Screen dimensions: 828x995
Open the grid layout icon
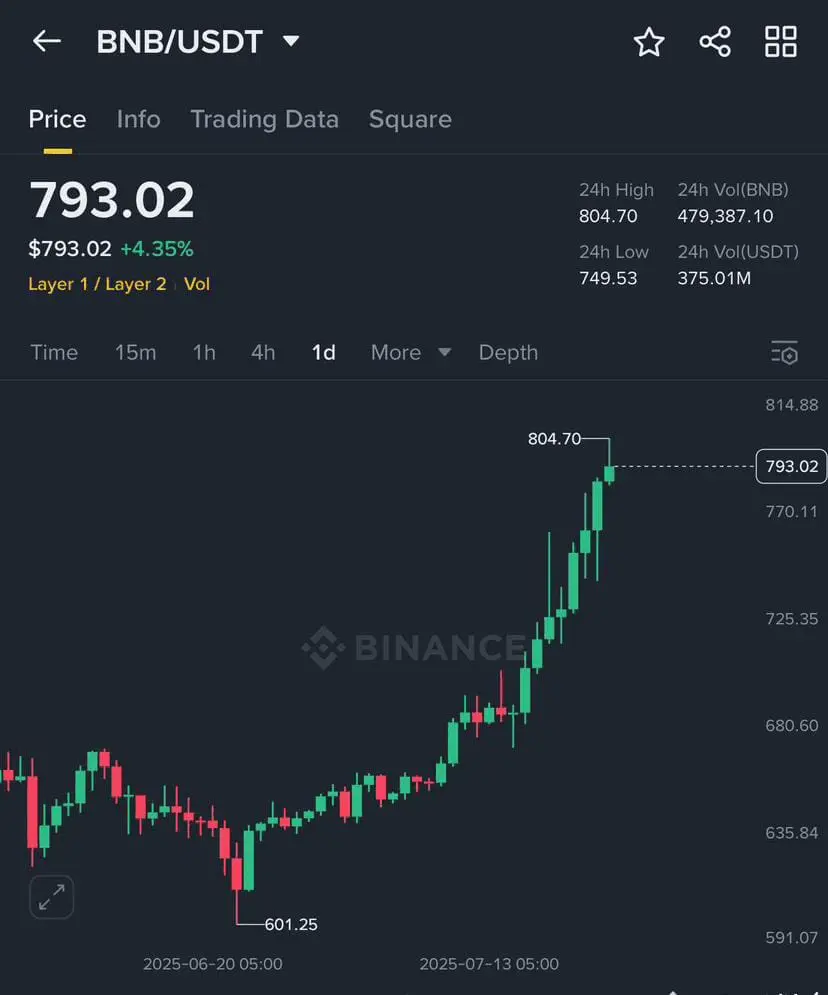click(x=780, y=42)
